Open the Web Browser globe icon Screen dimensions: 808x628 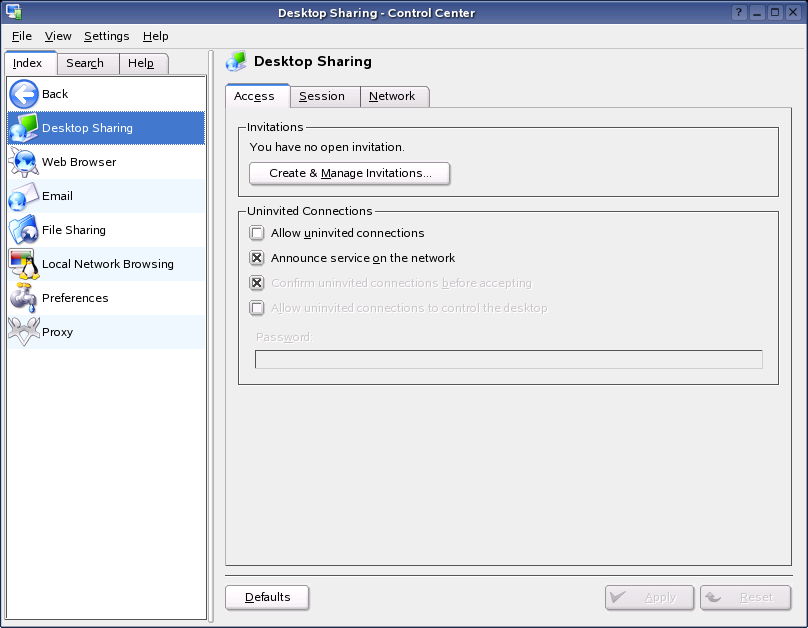click(24, 162)
